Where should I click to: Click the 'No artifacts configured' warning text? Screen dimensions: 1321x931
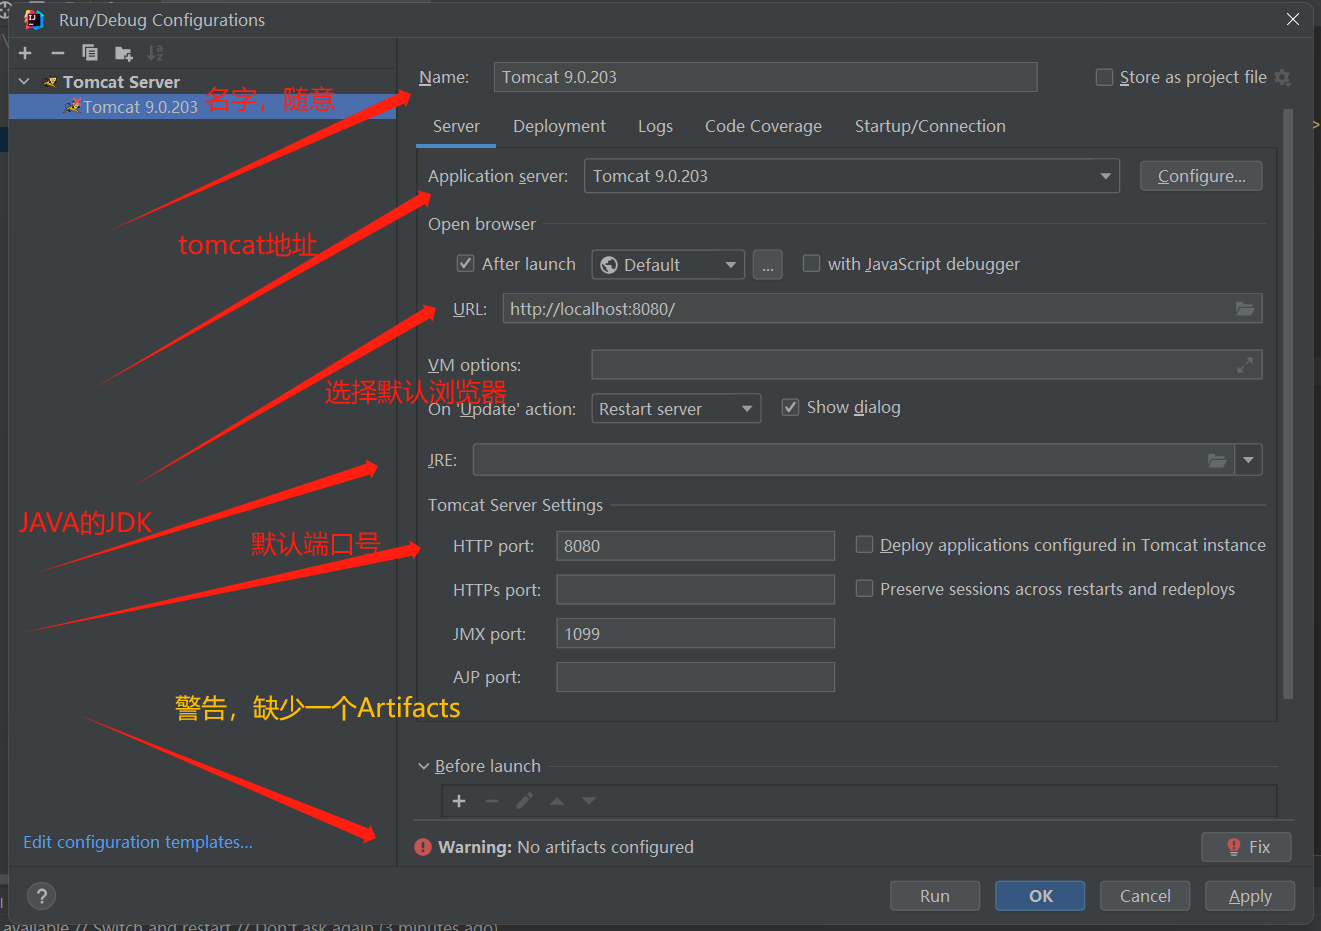tap(605, 847)
